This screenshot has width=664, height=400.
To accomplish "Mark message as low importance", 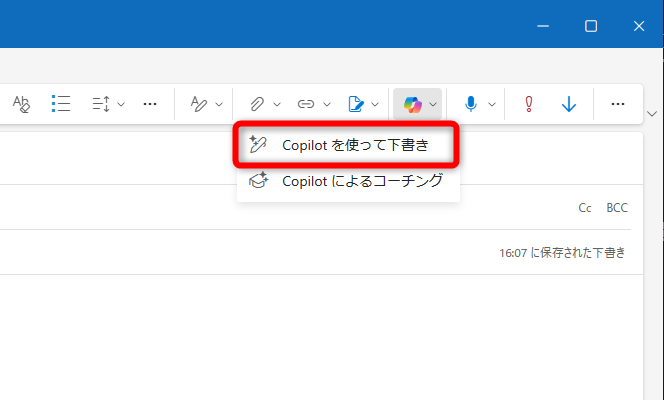I will [569, 104].
